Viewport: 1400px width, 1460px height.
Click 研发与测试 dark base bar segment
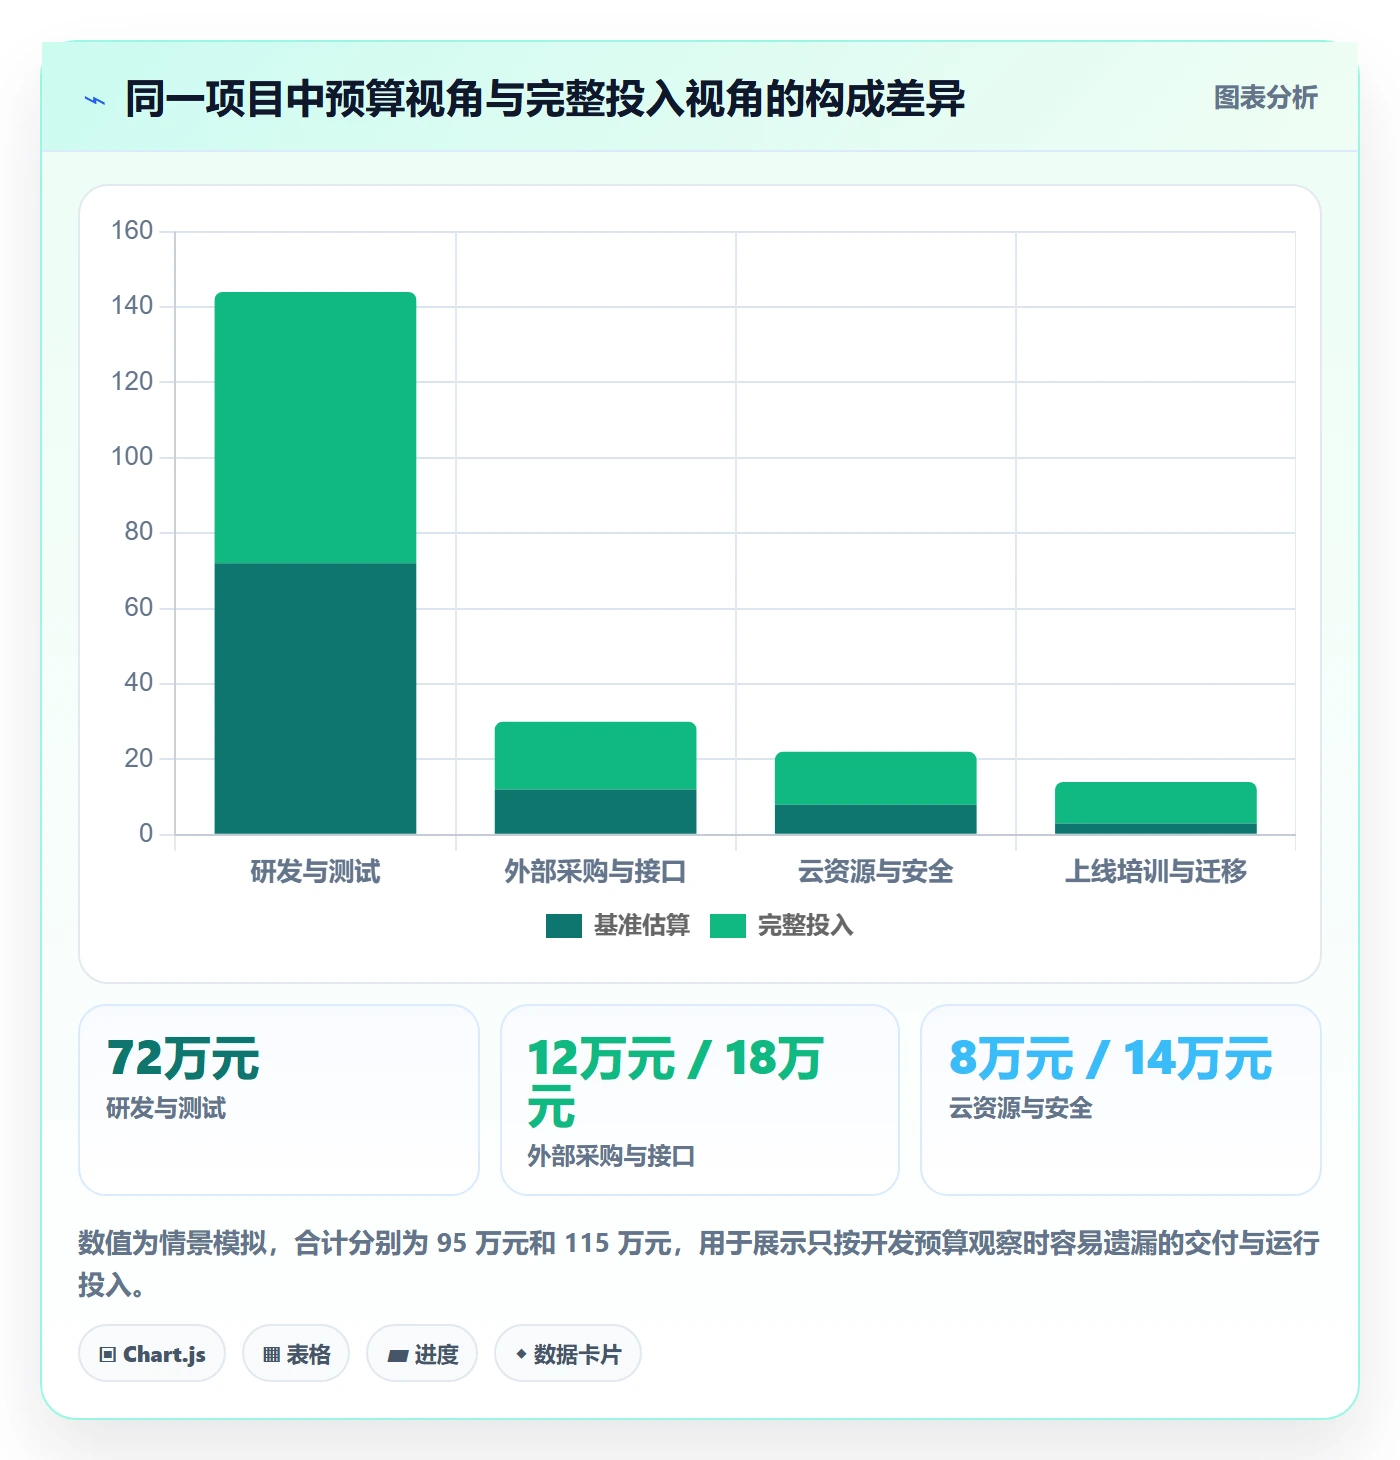click(x=316, y=698)
